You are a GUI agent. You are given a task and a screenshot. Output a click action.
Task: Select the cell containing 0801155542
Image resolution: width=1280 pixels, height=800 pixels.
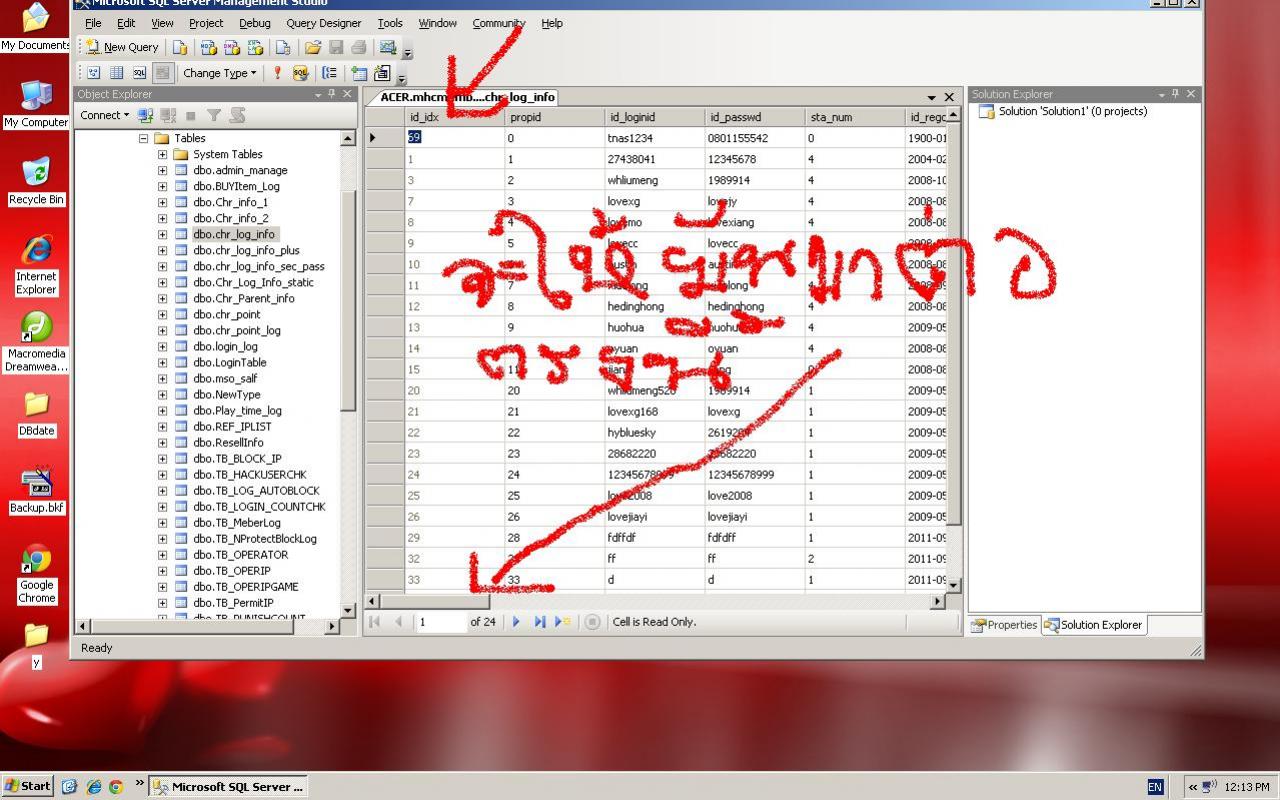click(755, 138)
